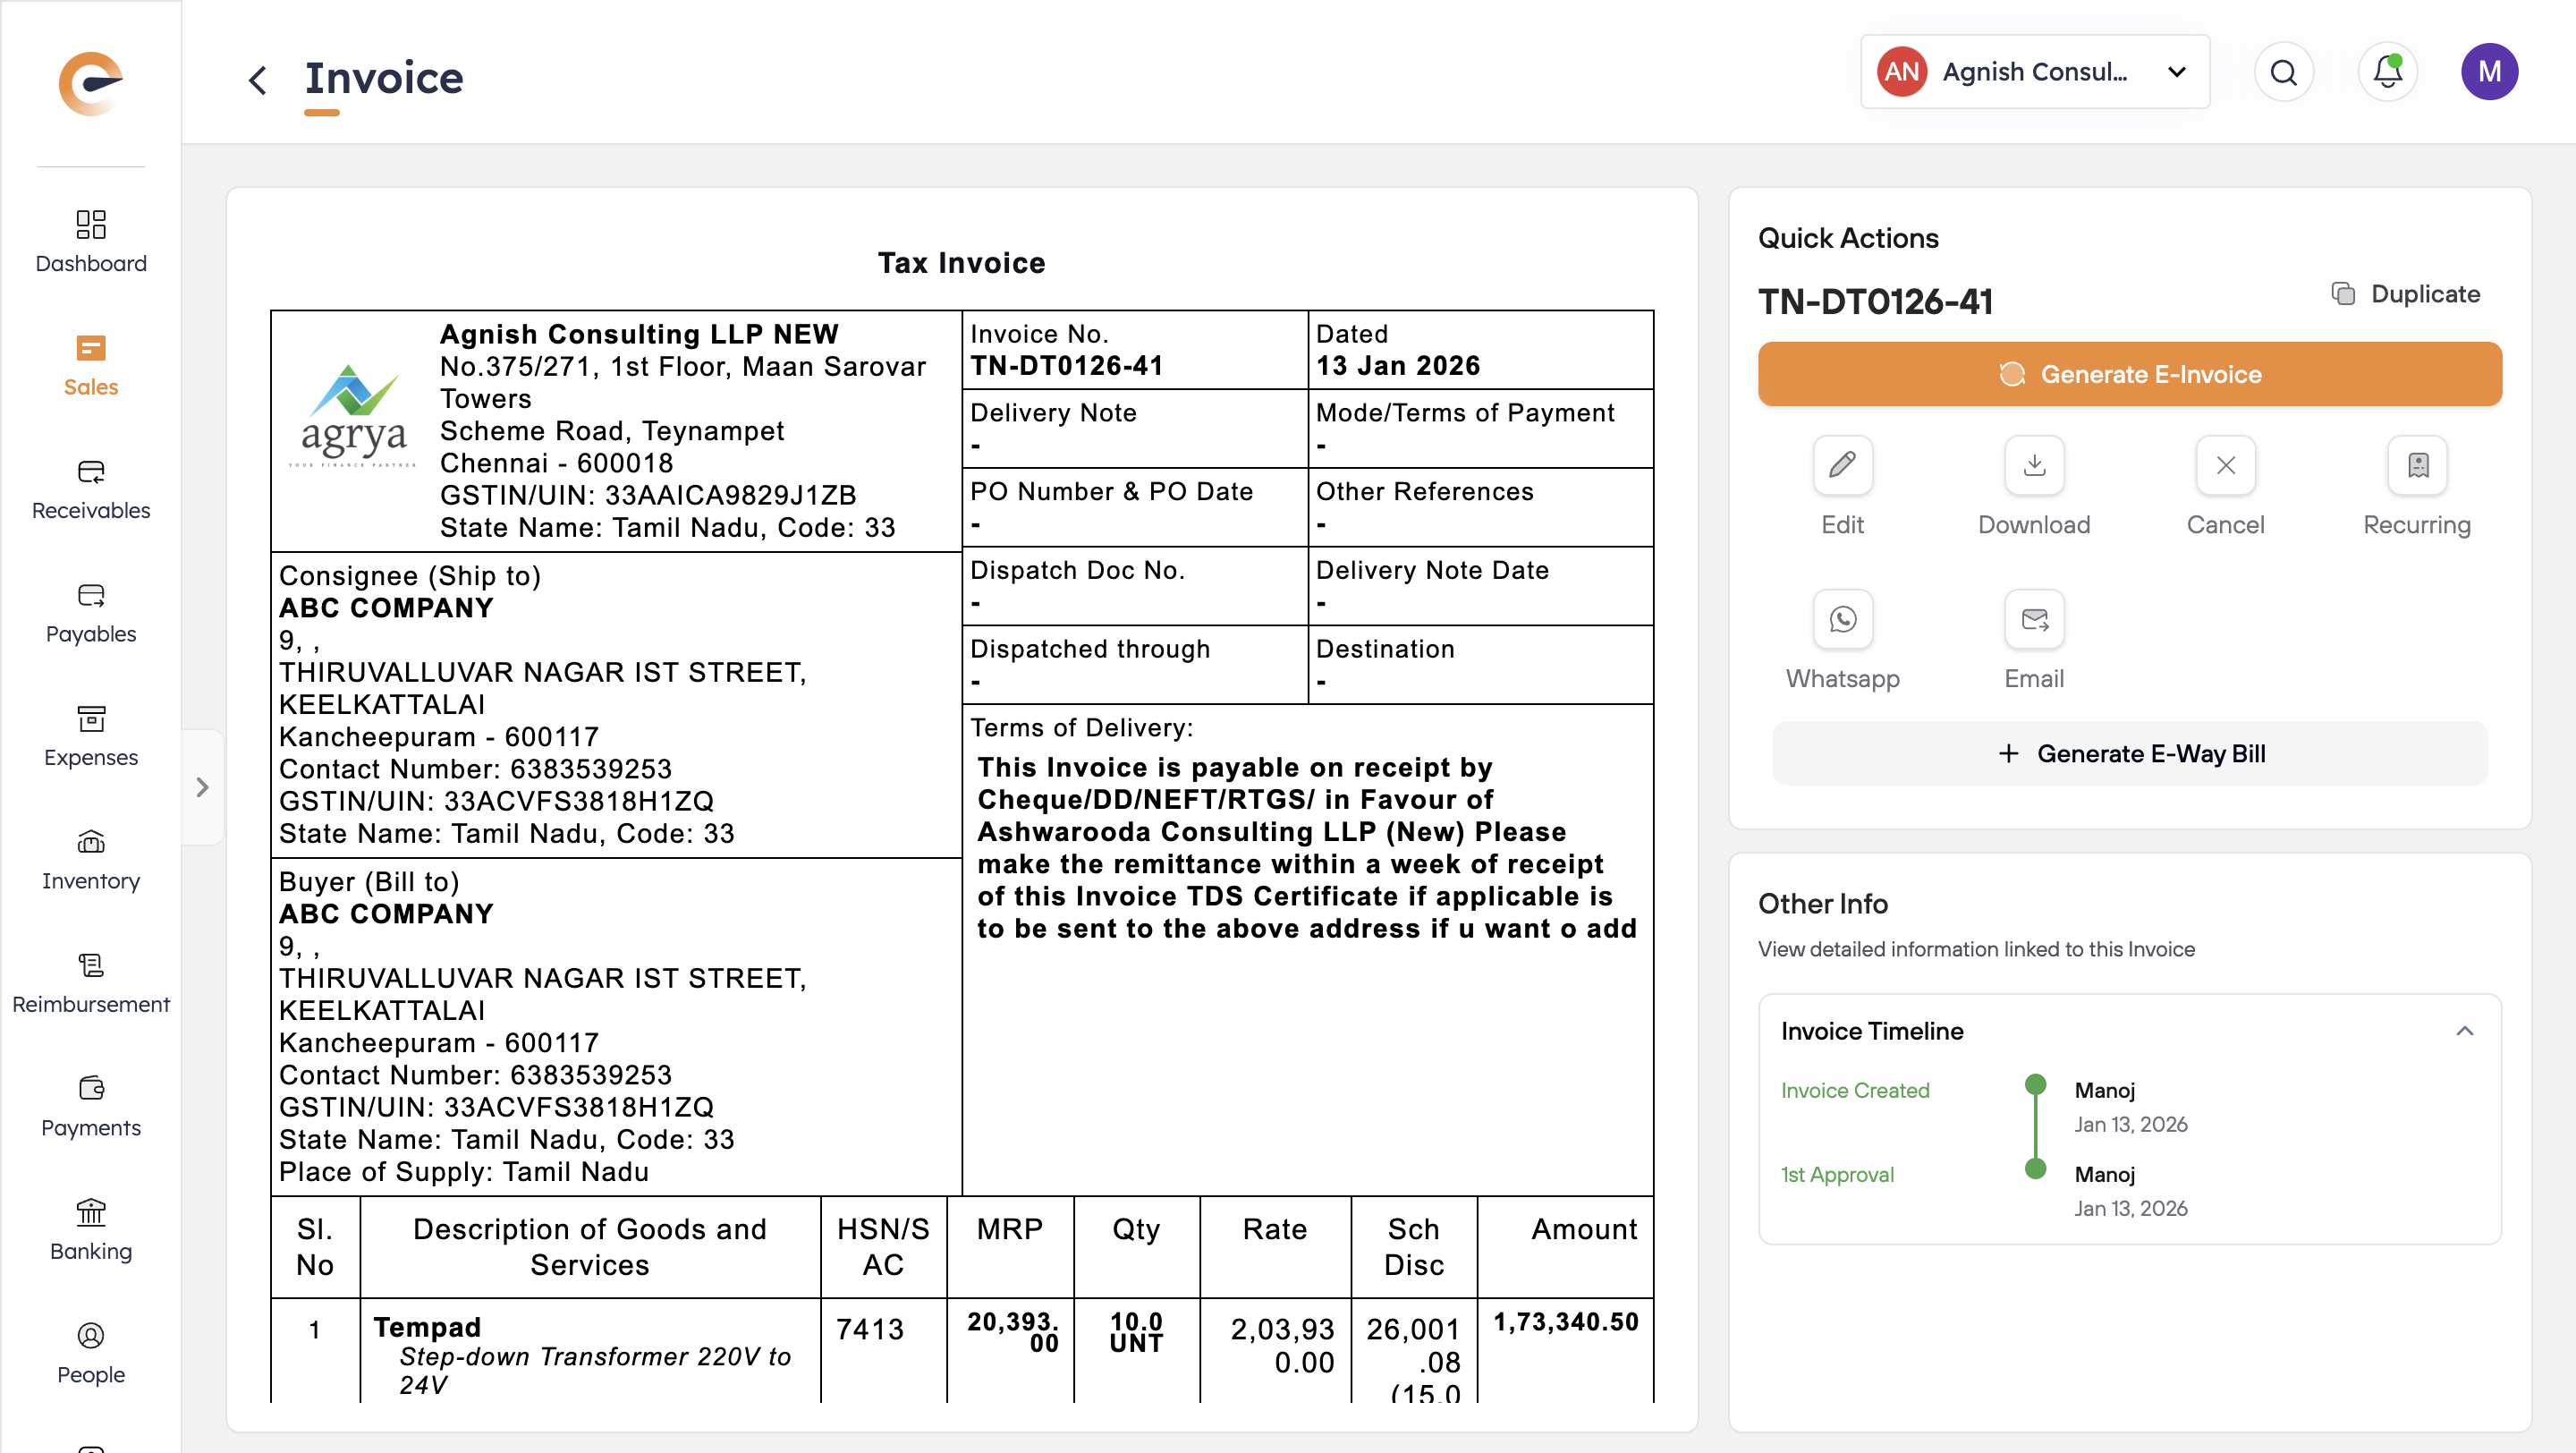
Task: Expand the sidebar with the arrow handle
Action: pyautogui.click(x=202, y=787)
